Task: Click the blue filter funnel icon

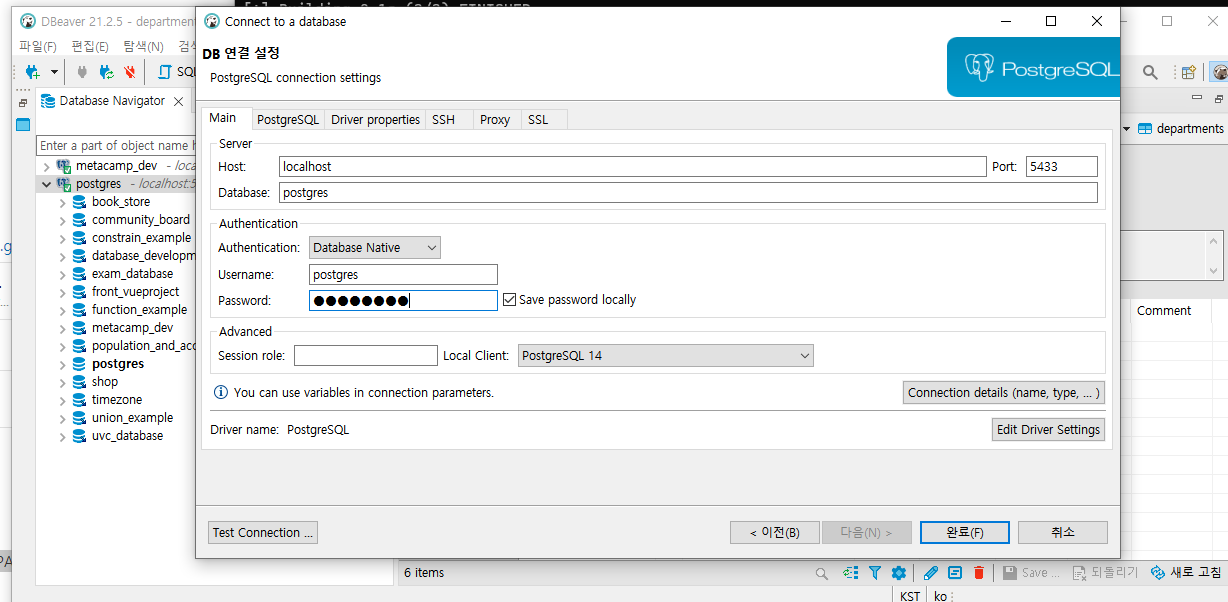Action: coord(875,573)
